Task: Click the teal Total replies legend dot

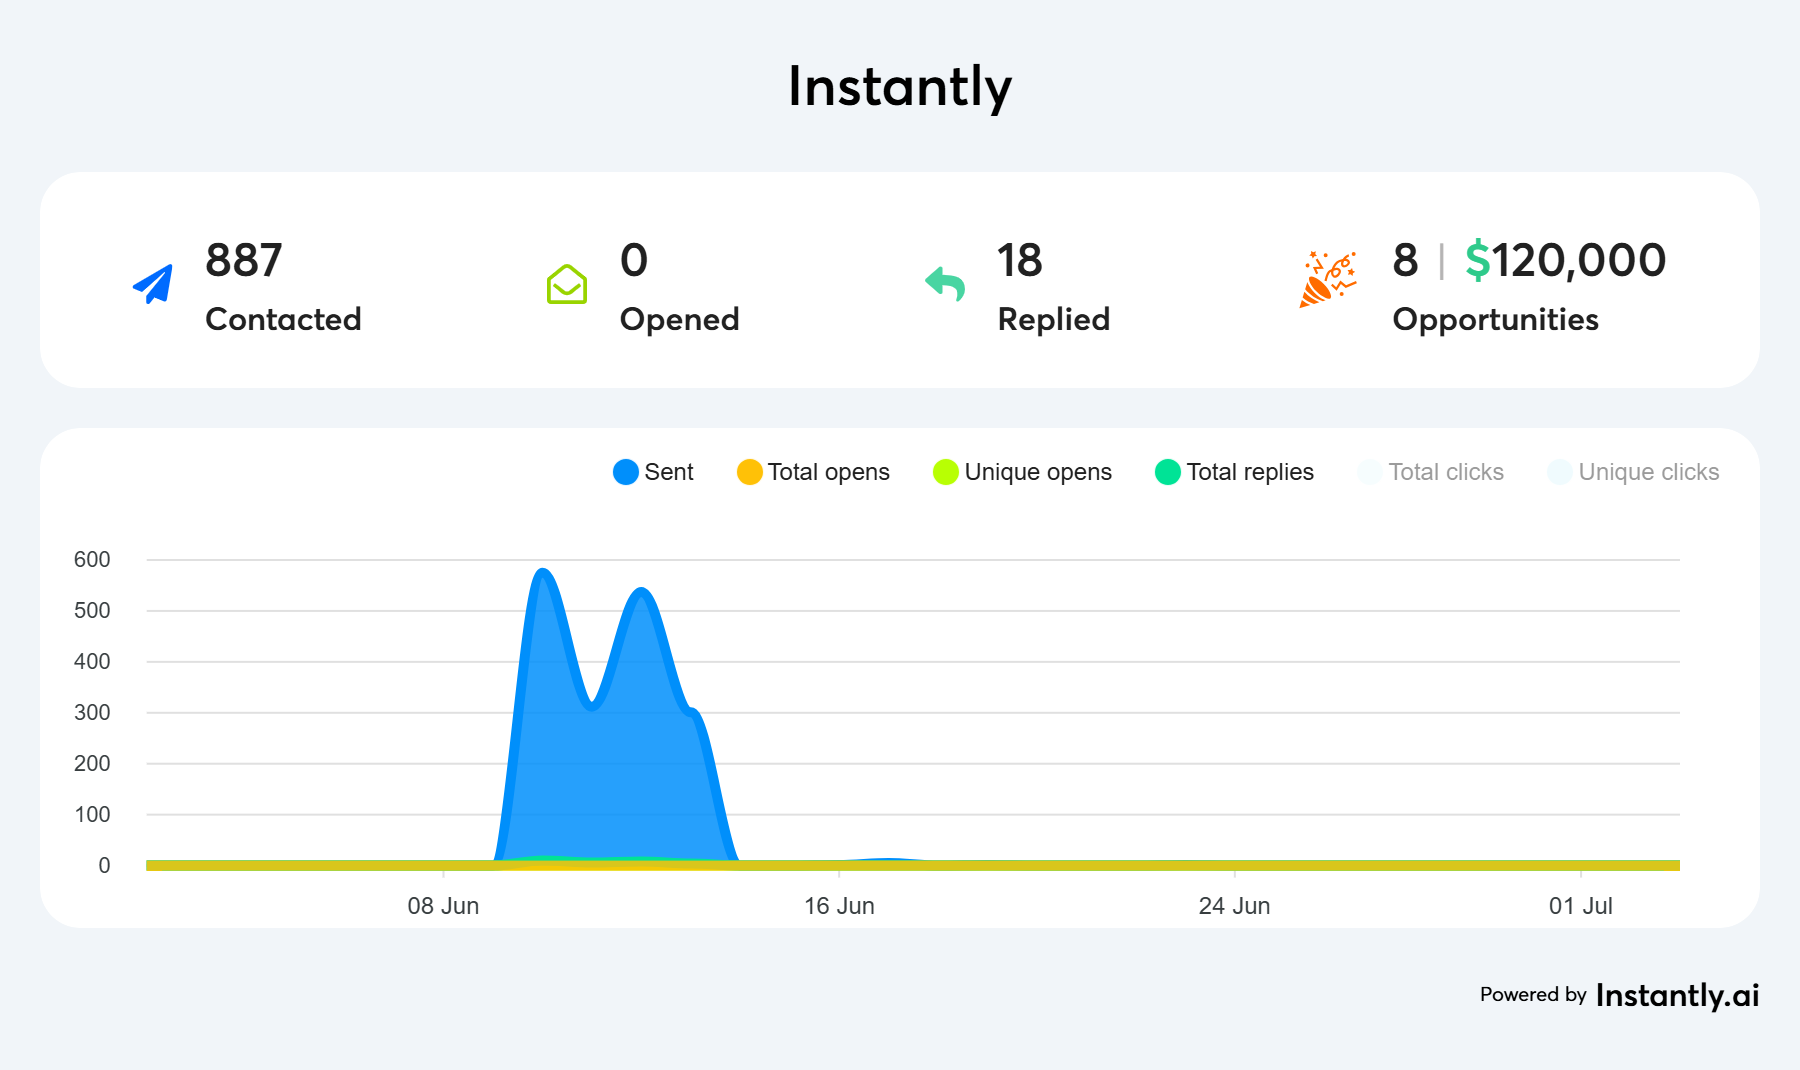Action: click(1167, 471)
